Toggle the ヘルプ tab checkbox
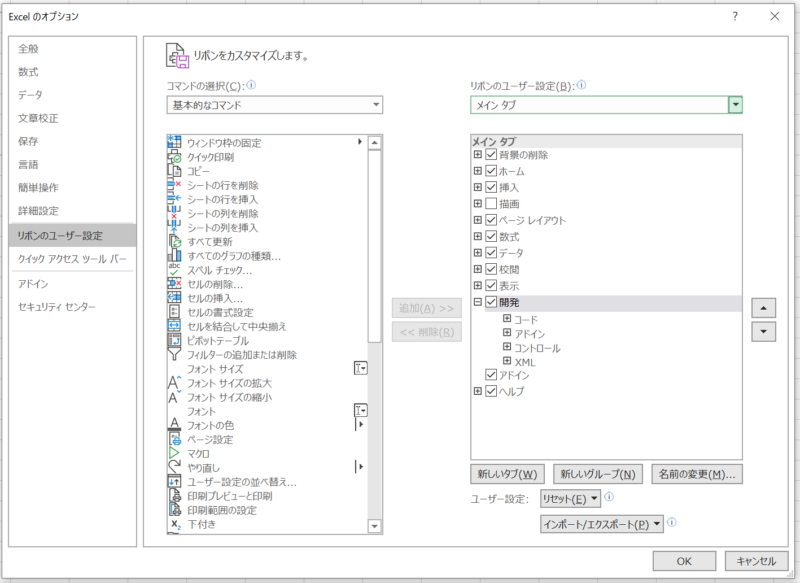800x583 pixels. (491, 391)
